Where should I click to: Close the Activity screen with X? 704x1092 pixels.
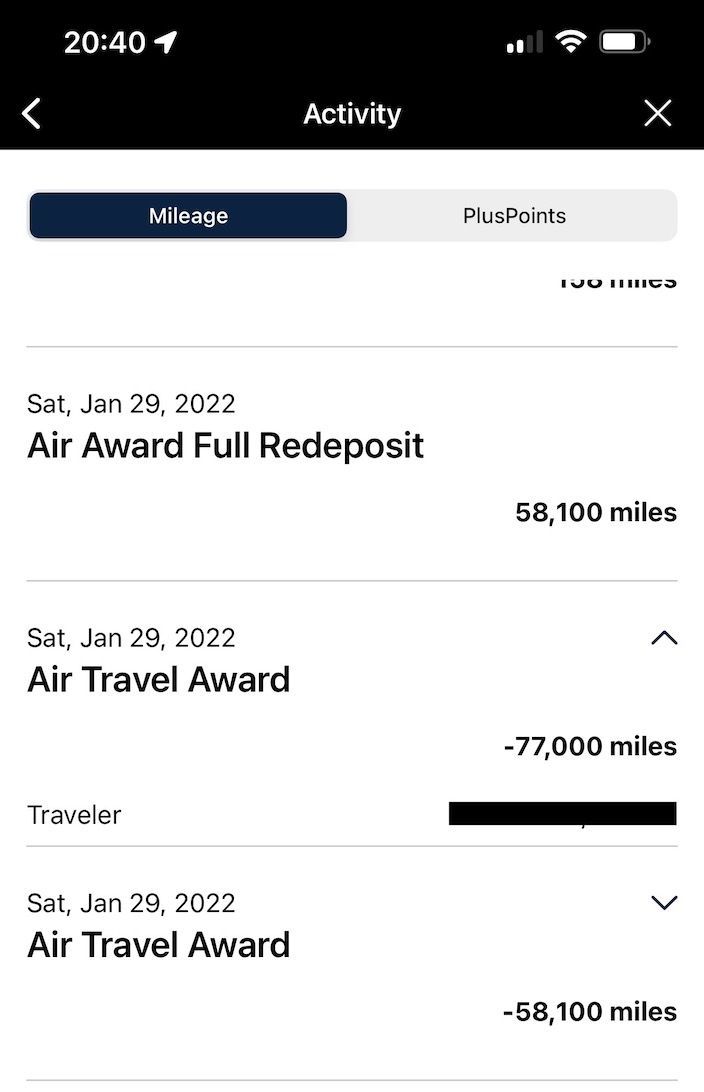pos(657,114)
